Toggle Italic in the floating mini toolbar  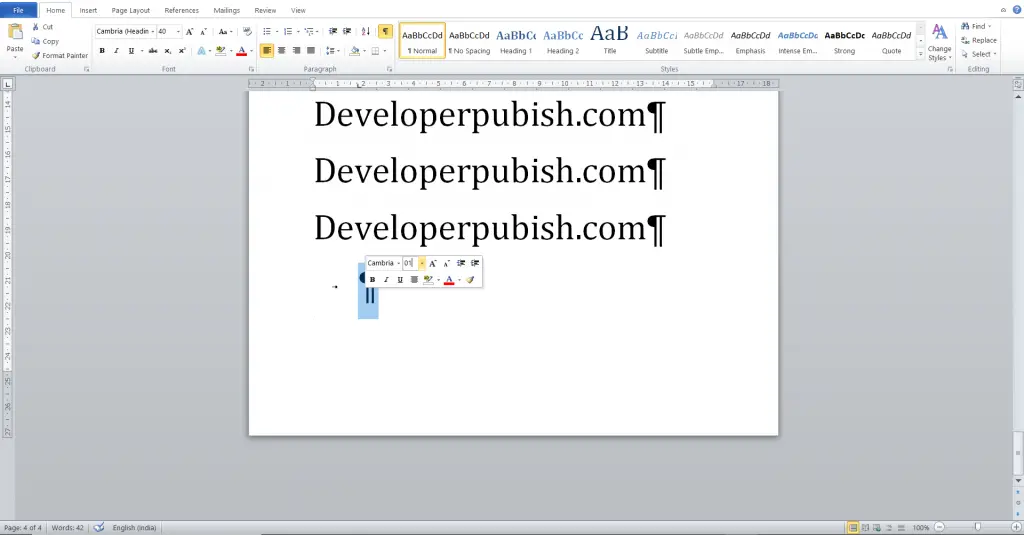pos(386,280)
